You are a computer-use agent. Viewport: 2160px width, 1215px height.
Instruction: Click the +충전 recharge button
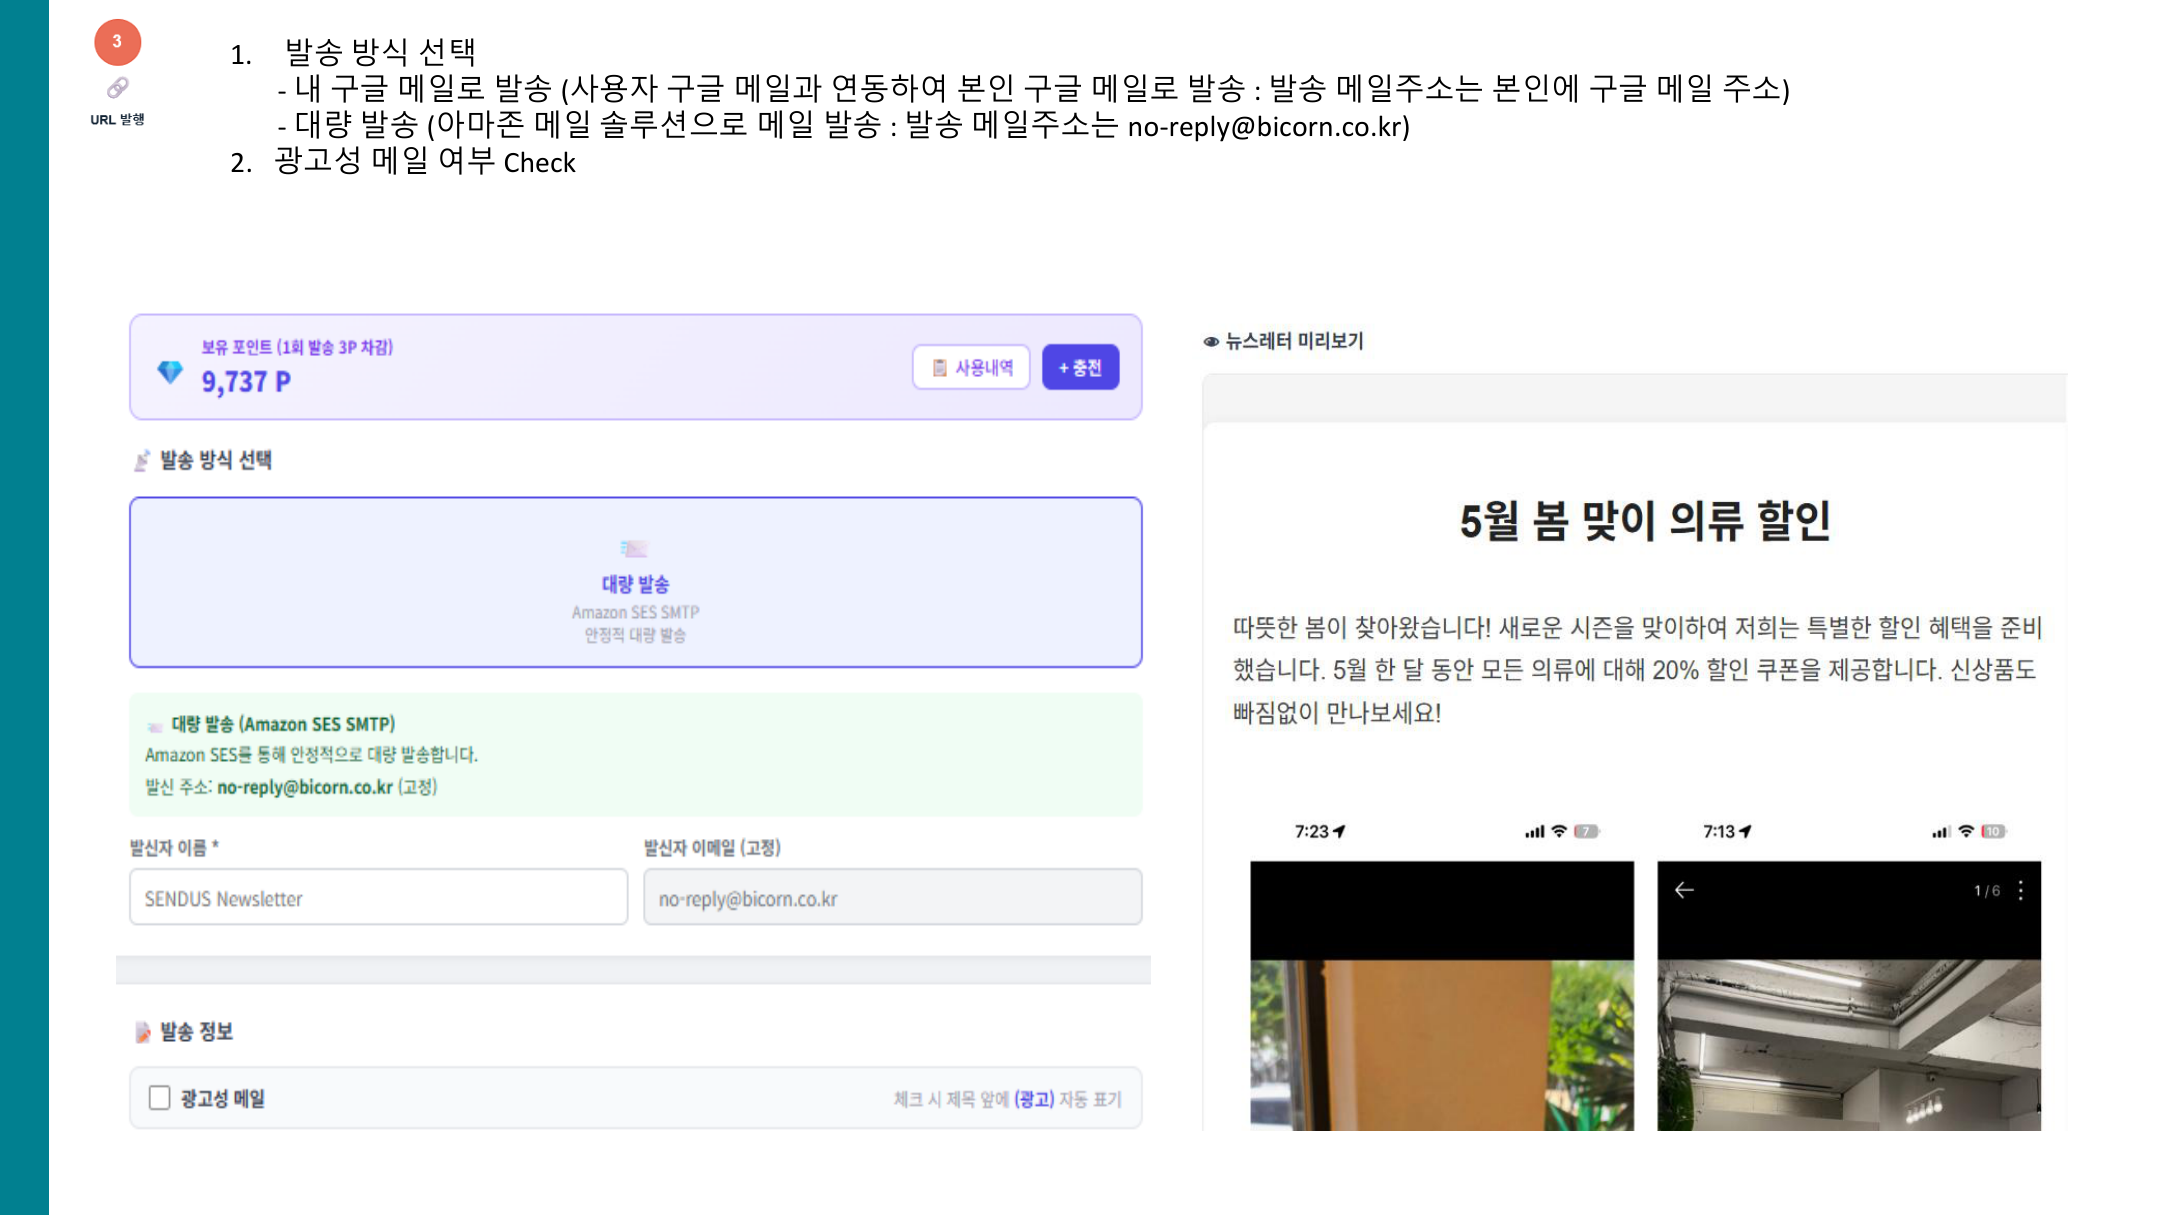click(1080, 367)
